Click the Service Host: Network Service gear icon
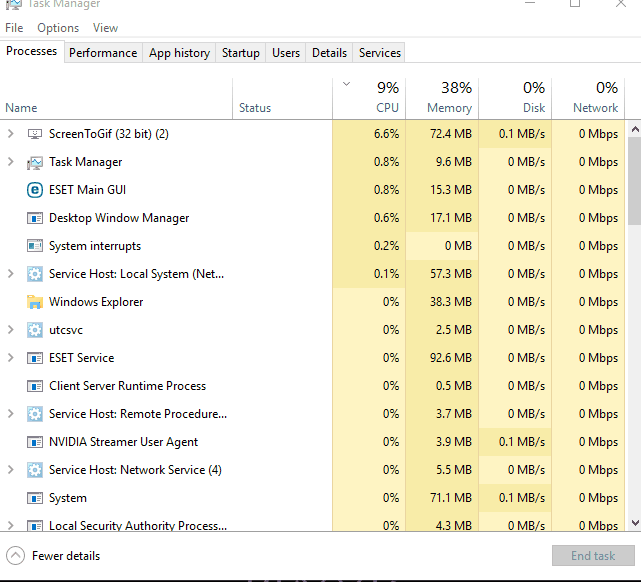Image resolution: width=641 pixels, height=582 pixels. coord(35,470)
